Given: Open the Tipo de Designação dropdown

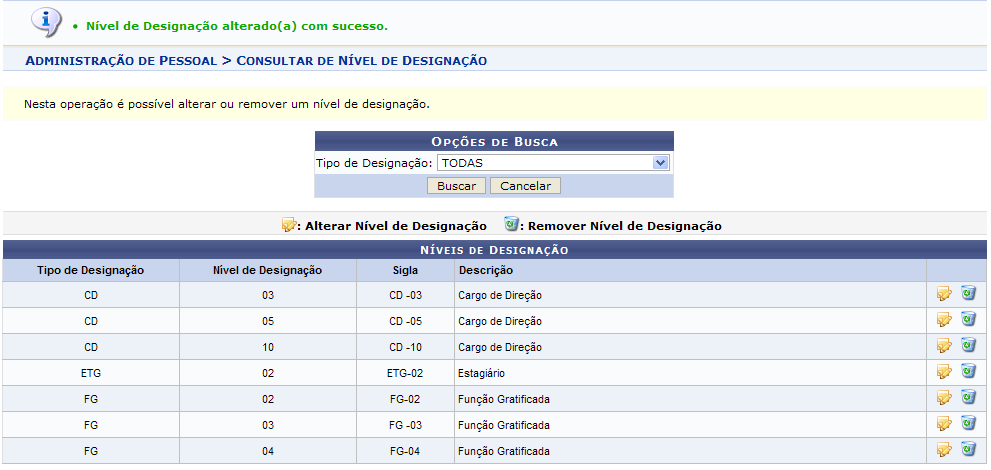Looking at the screenshot, I should pyautogui.click(x=552, y=162).
